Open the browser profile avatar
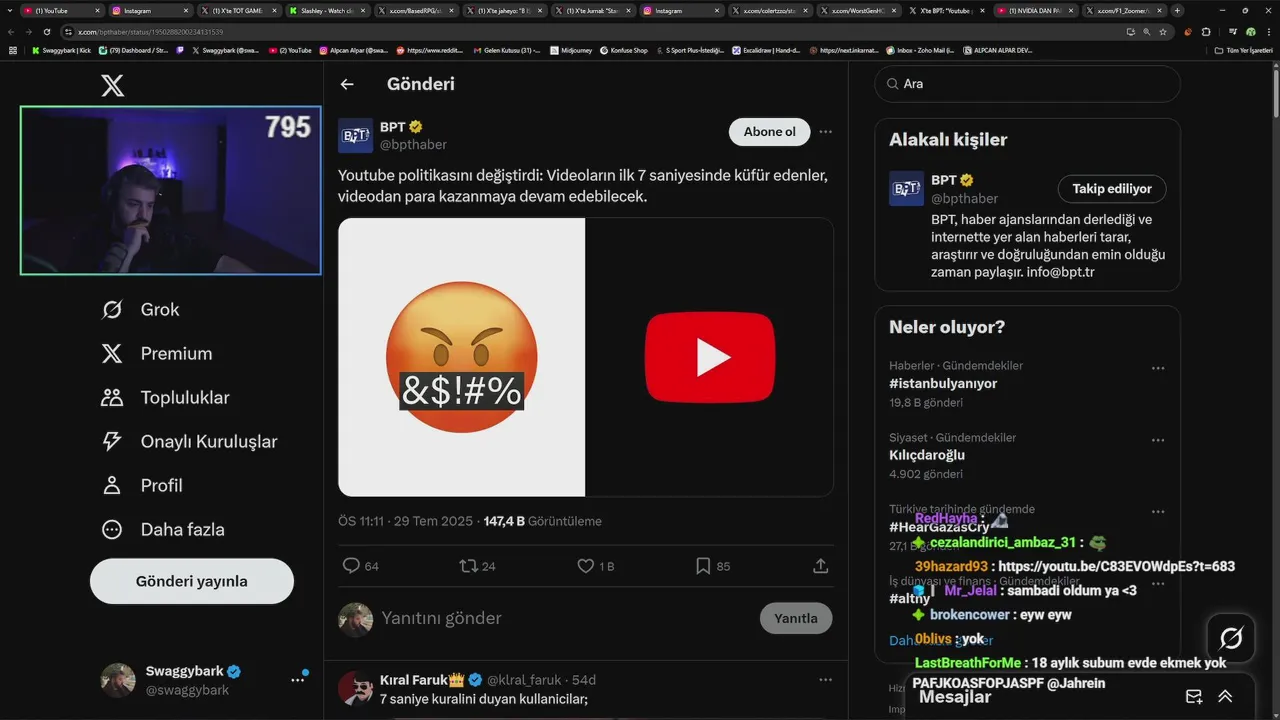Screen dimensions: 1280x720 [1249, 32]
